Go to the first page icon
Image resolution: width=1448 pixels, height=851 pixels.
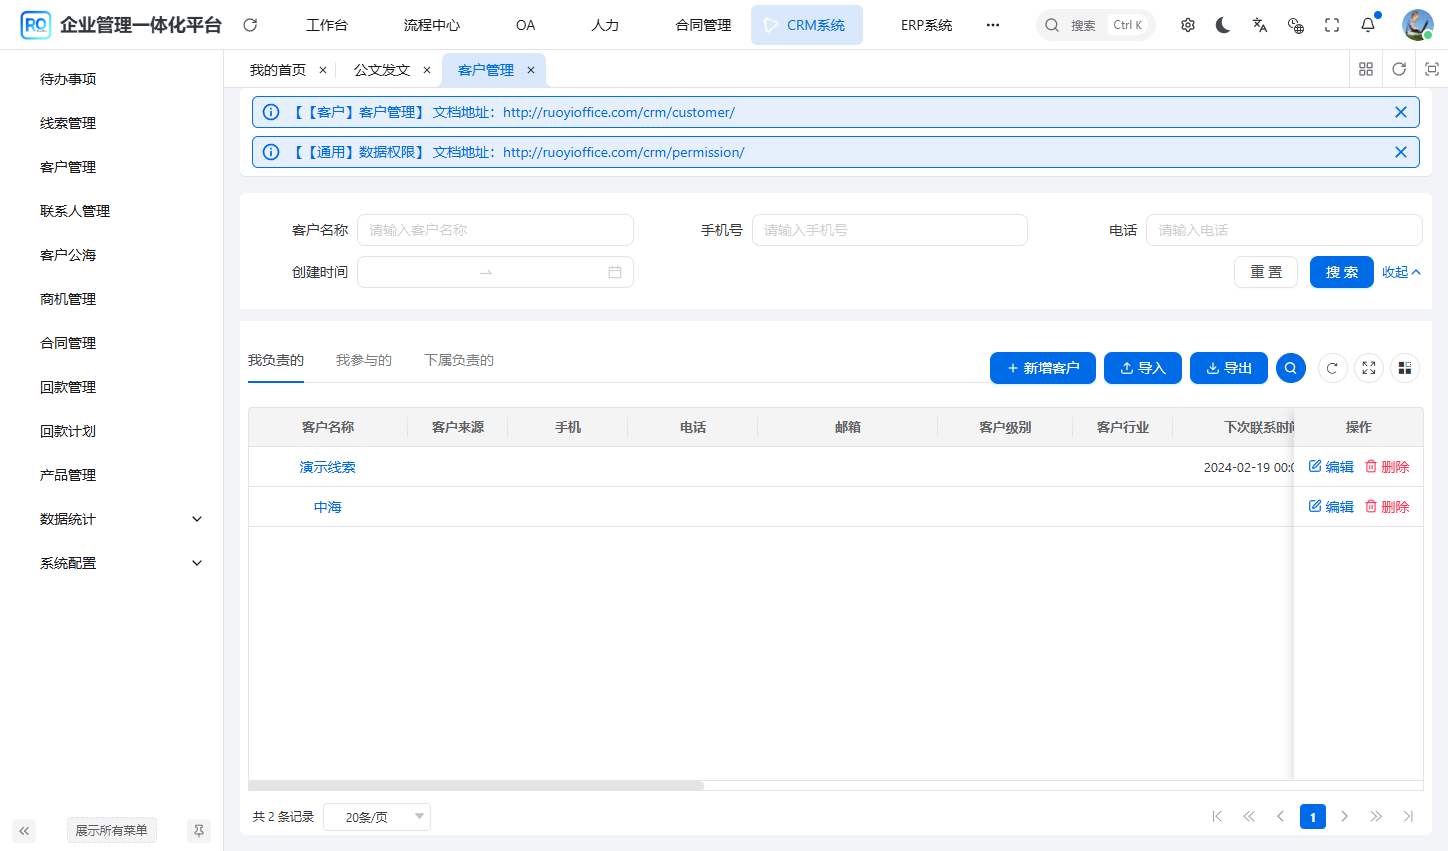pos(1217,816)
